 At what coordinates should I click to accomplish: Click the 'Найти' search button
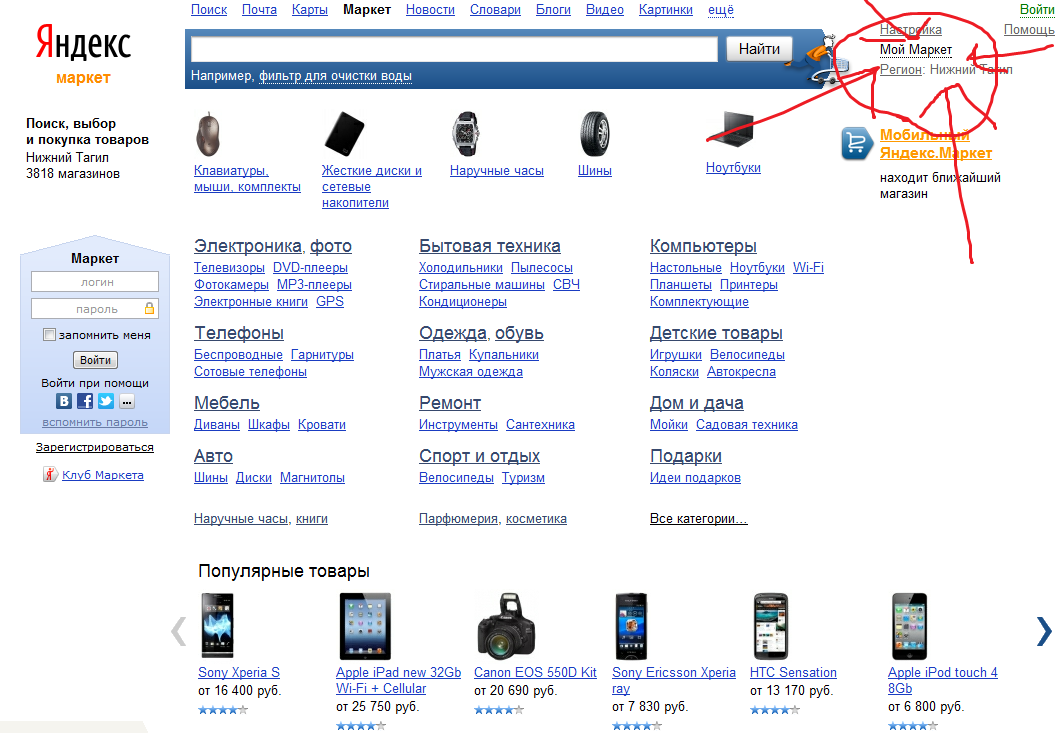point(759,49)
